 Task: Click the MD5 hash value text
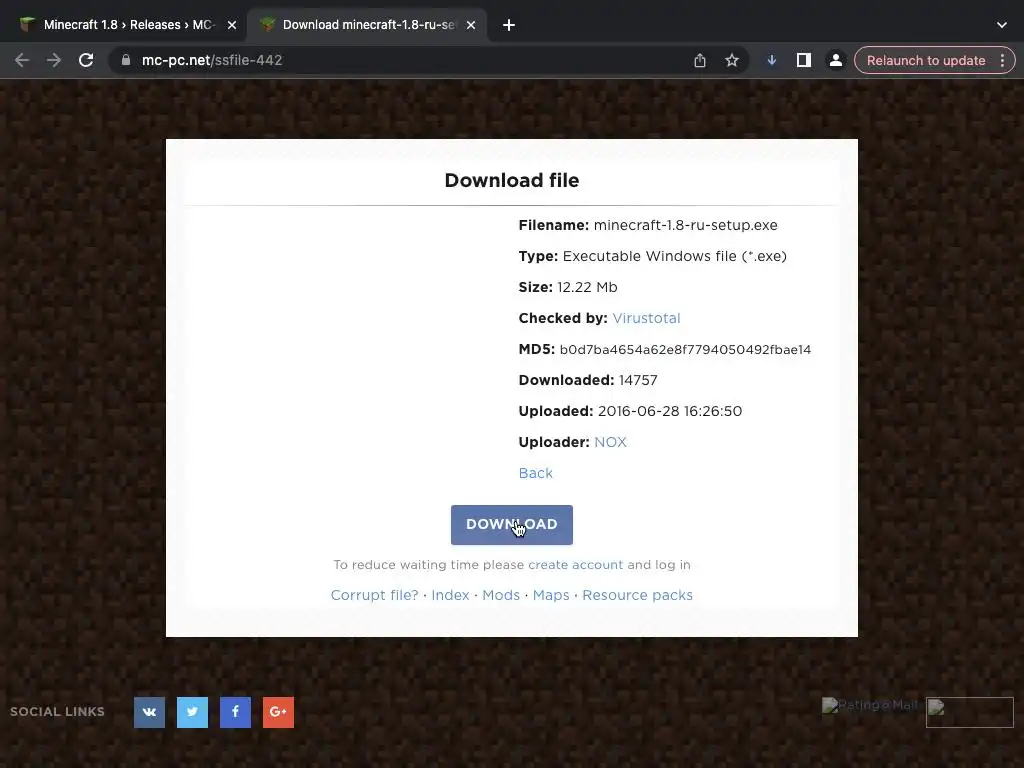tap(685, 349)
